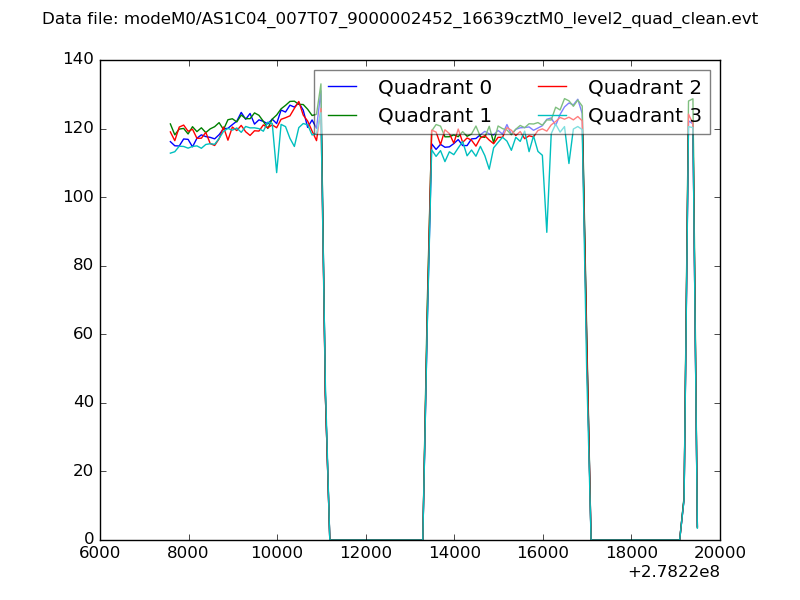Click the Quadrant 0 legend label
Screen dimensions: 800x600
(434, 87)
